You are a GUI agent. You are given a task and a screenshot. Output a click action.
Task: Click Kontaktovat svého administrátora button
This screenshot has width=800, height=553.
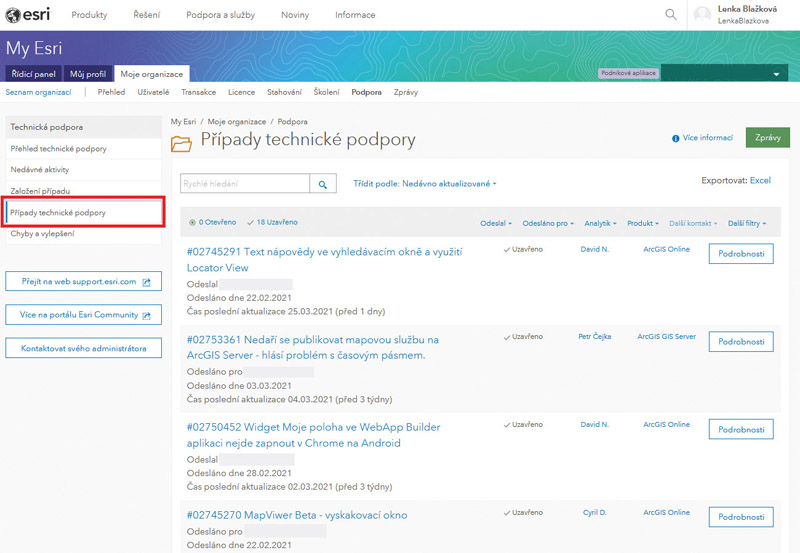point(84,348)
